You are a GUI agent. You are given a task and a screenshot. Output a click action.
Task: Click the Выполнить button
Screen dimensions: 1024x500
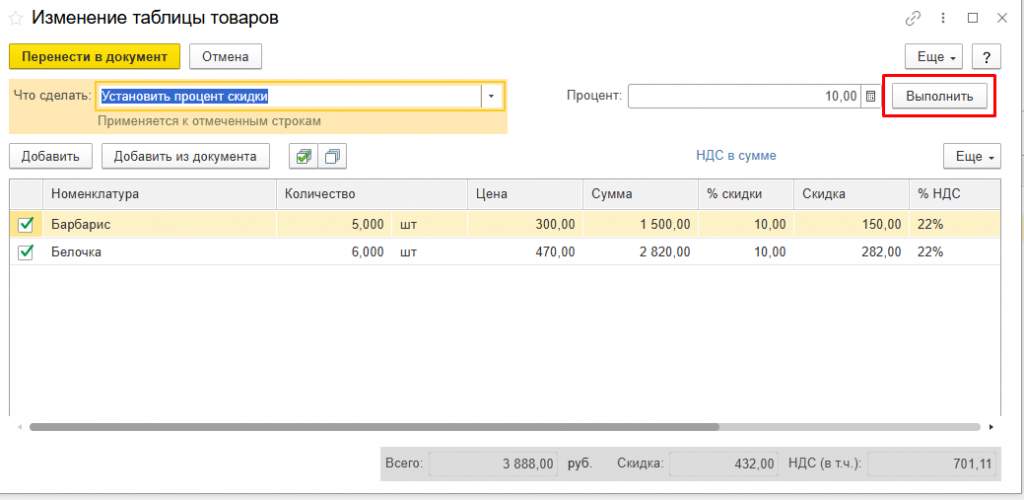[940, 97]
